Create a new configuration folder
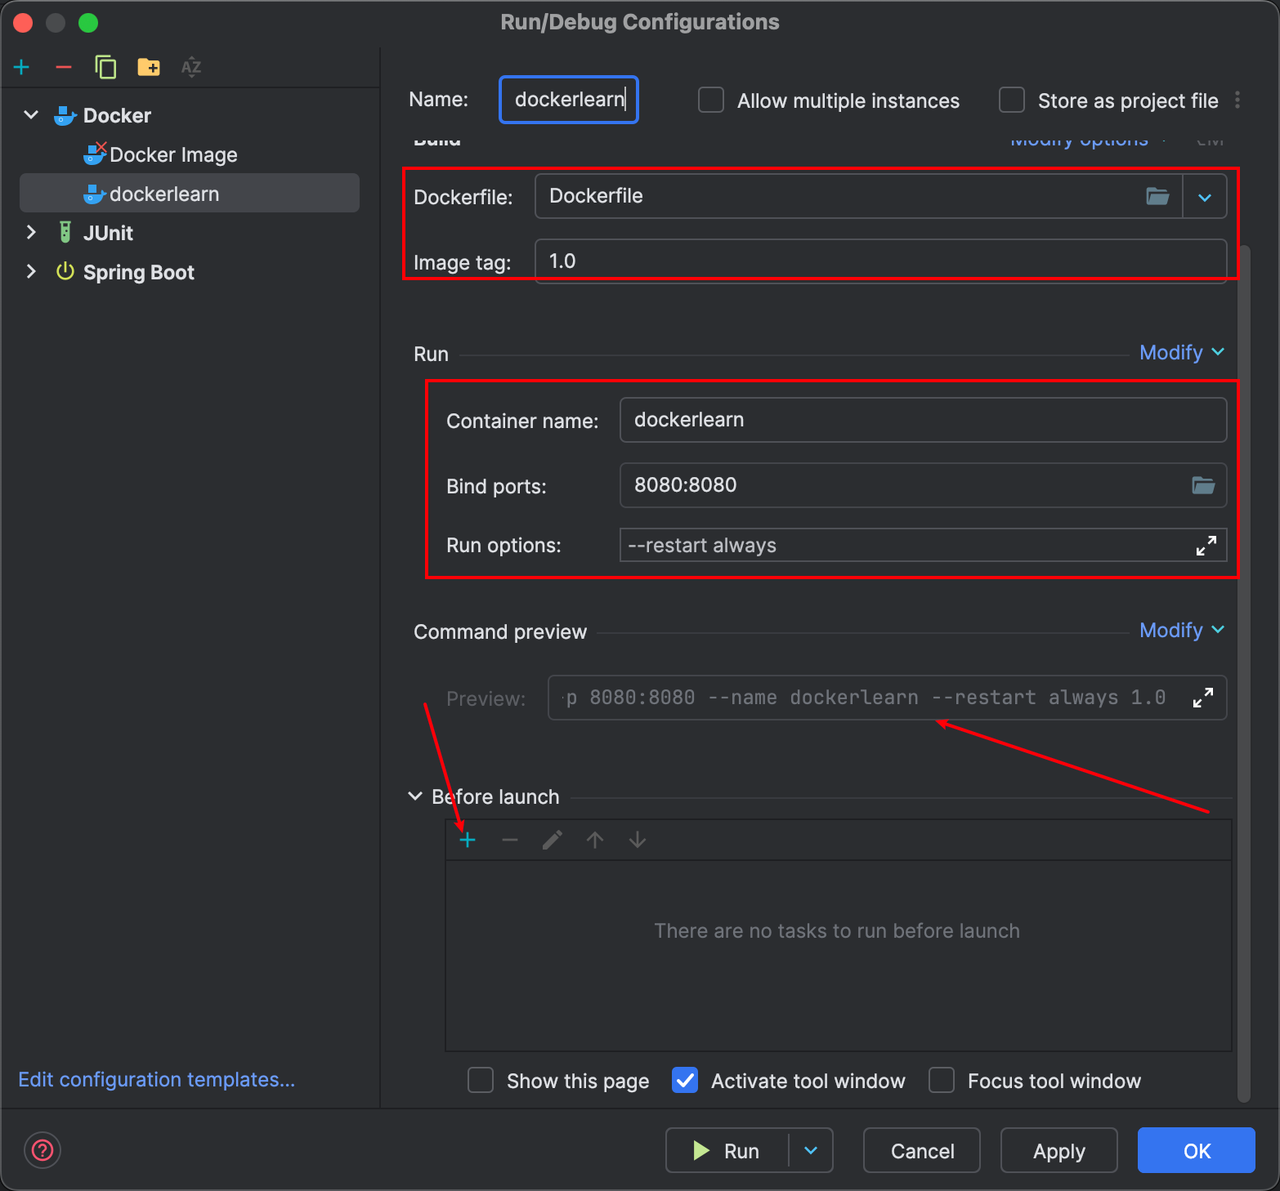 coord(148,67)
